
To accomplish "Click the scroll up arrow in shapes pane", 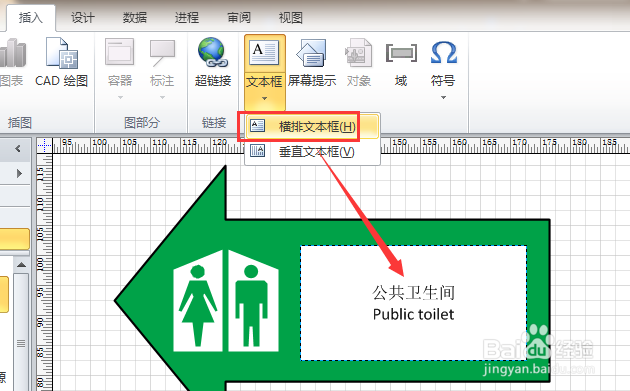I will click(21, 265).
